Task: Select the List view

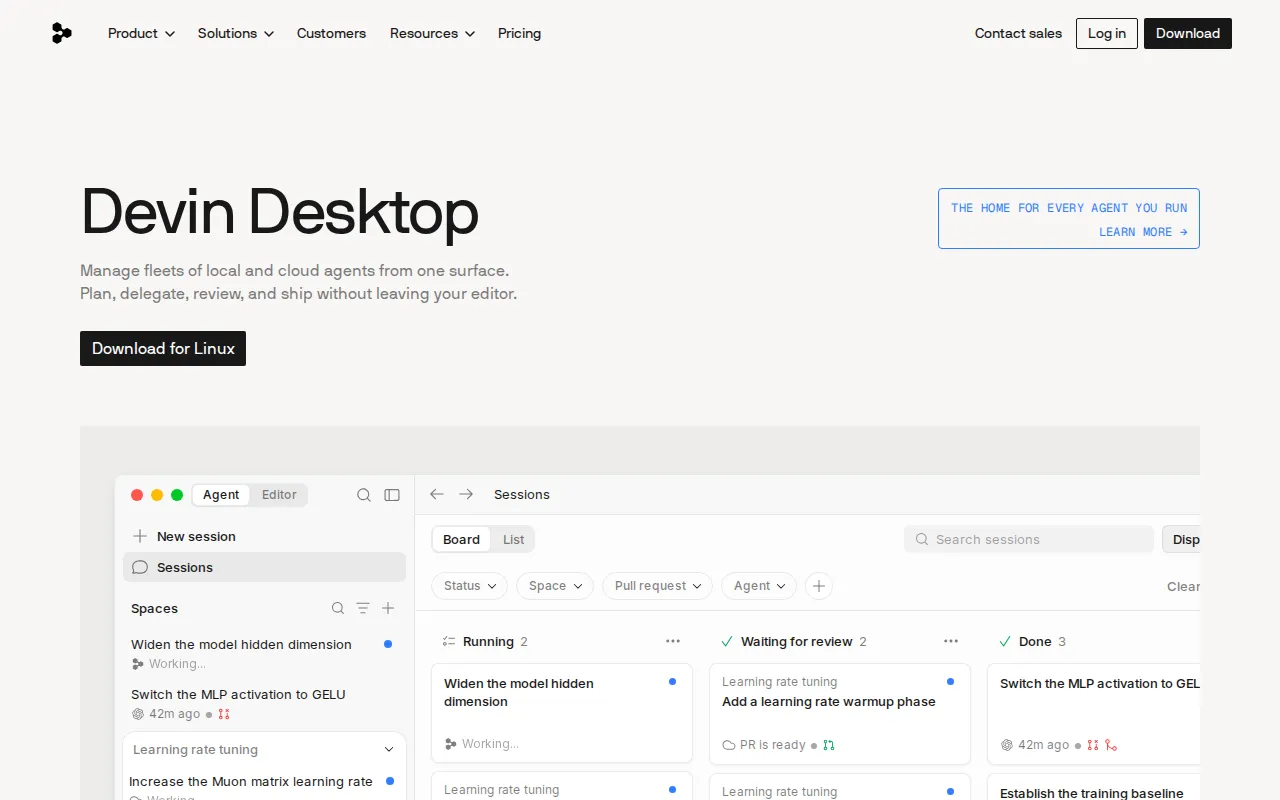Action: click(513, 539)
